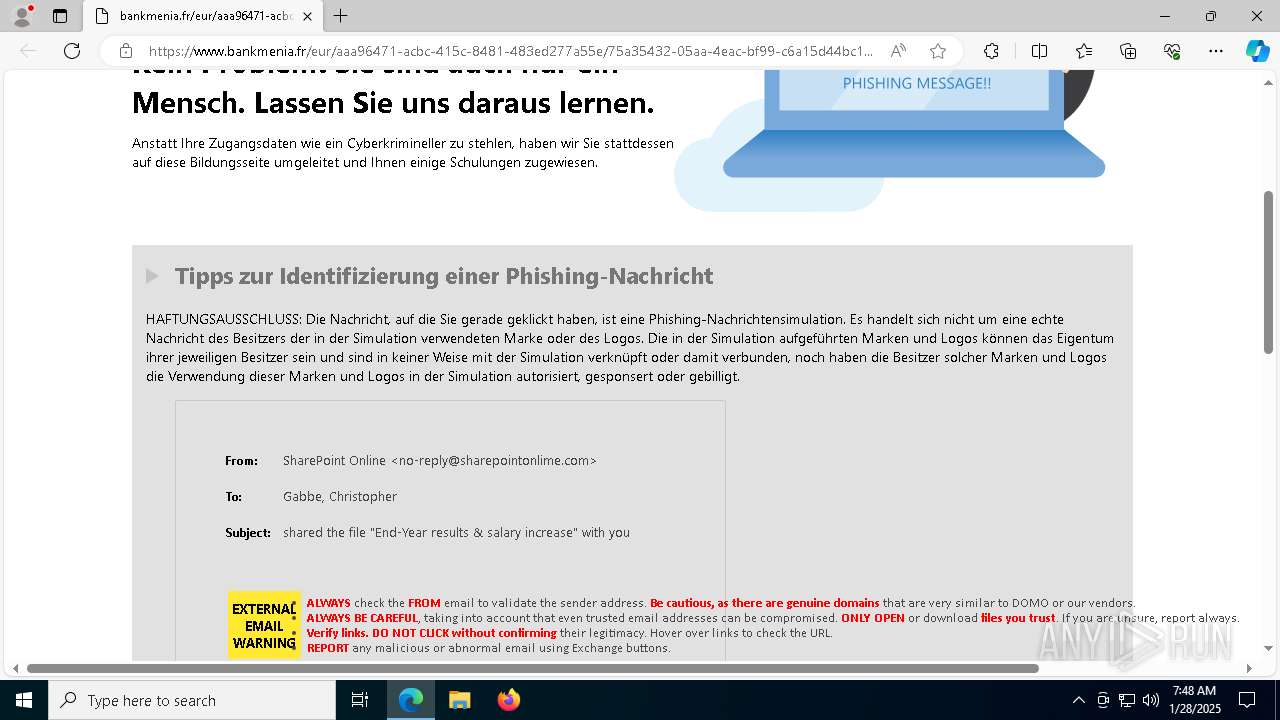Click the vertical scrollbar down arrow
Screen dimensions: 1280x720
coord(1269,649)
